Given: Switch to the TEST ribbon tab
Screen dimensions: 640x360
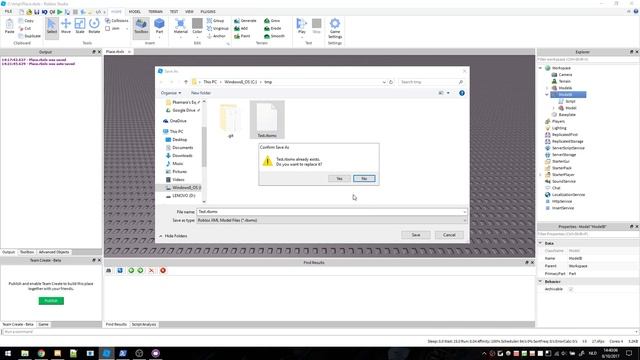Looking at the screenshot, I should click(x=174, y=11).
